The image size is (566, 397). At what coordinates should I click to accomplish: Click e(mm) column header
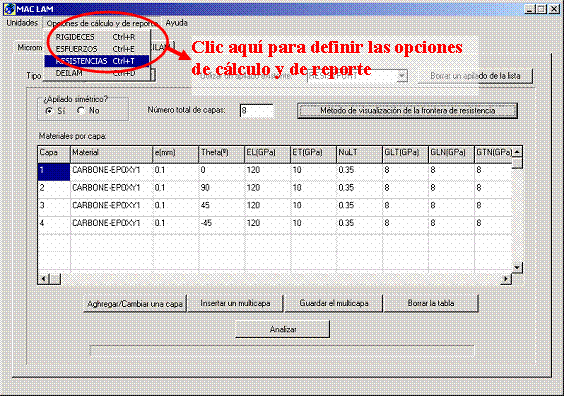[x=176, y=154]
